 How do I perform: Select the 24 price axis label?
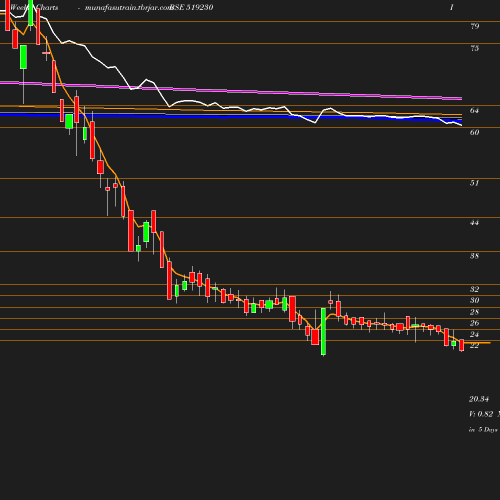[x=475, y=334]
